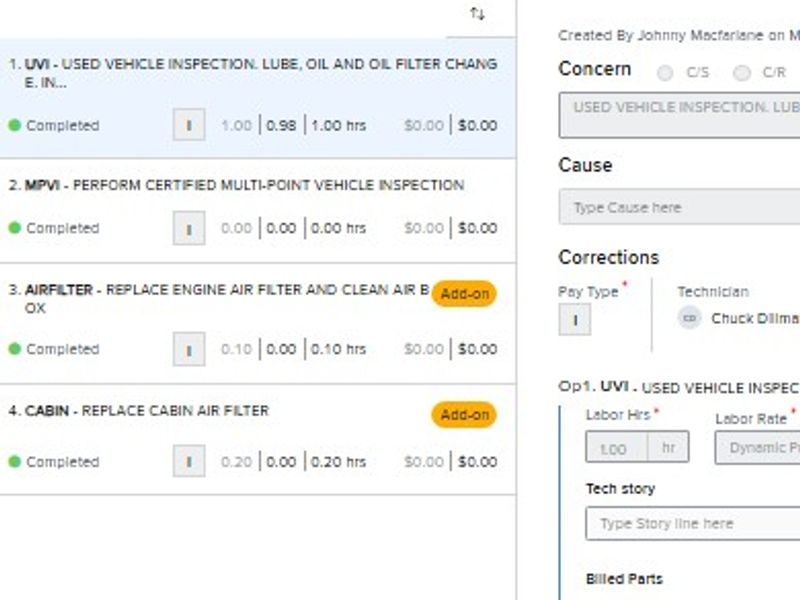This screenshot has width=800, height=600.
Task: Click the sort arrows icon above the list
Action: [477, 13]
